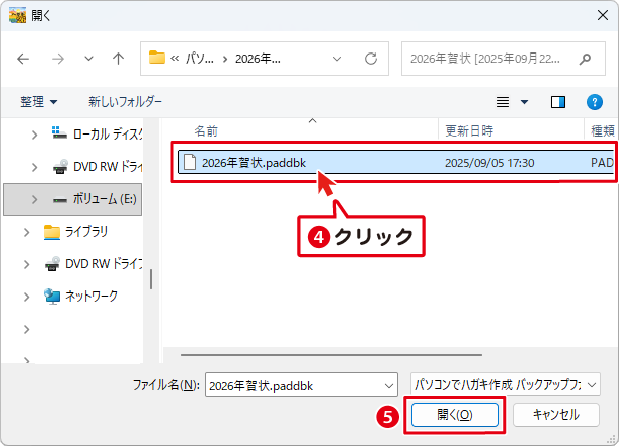Click the Back navigation arrow

point(24,58)
